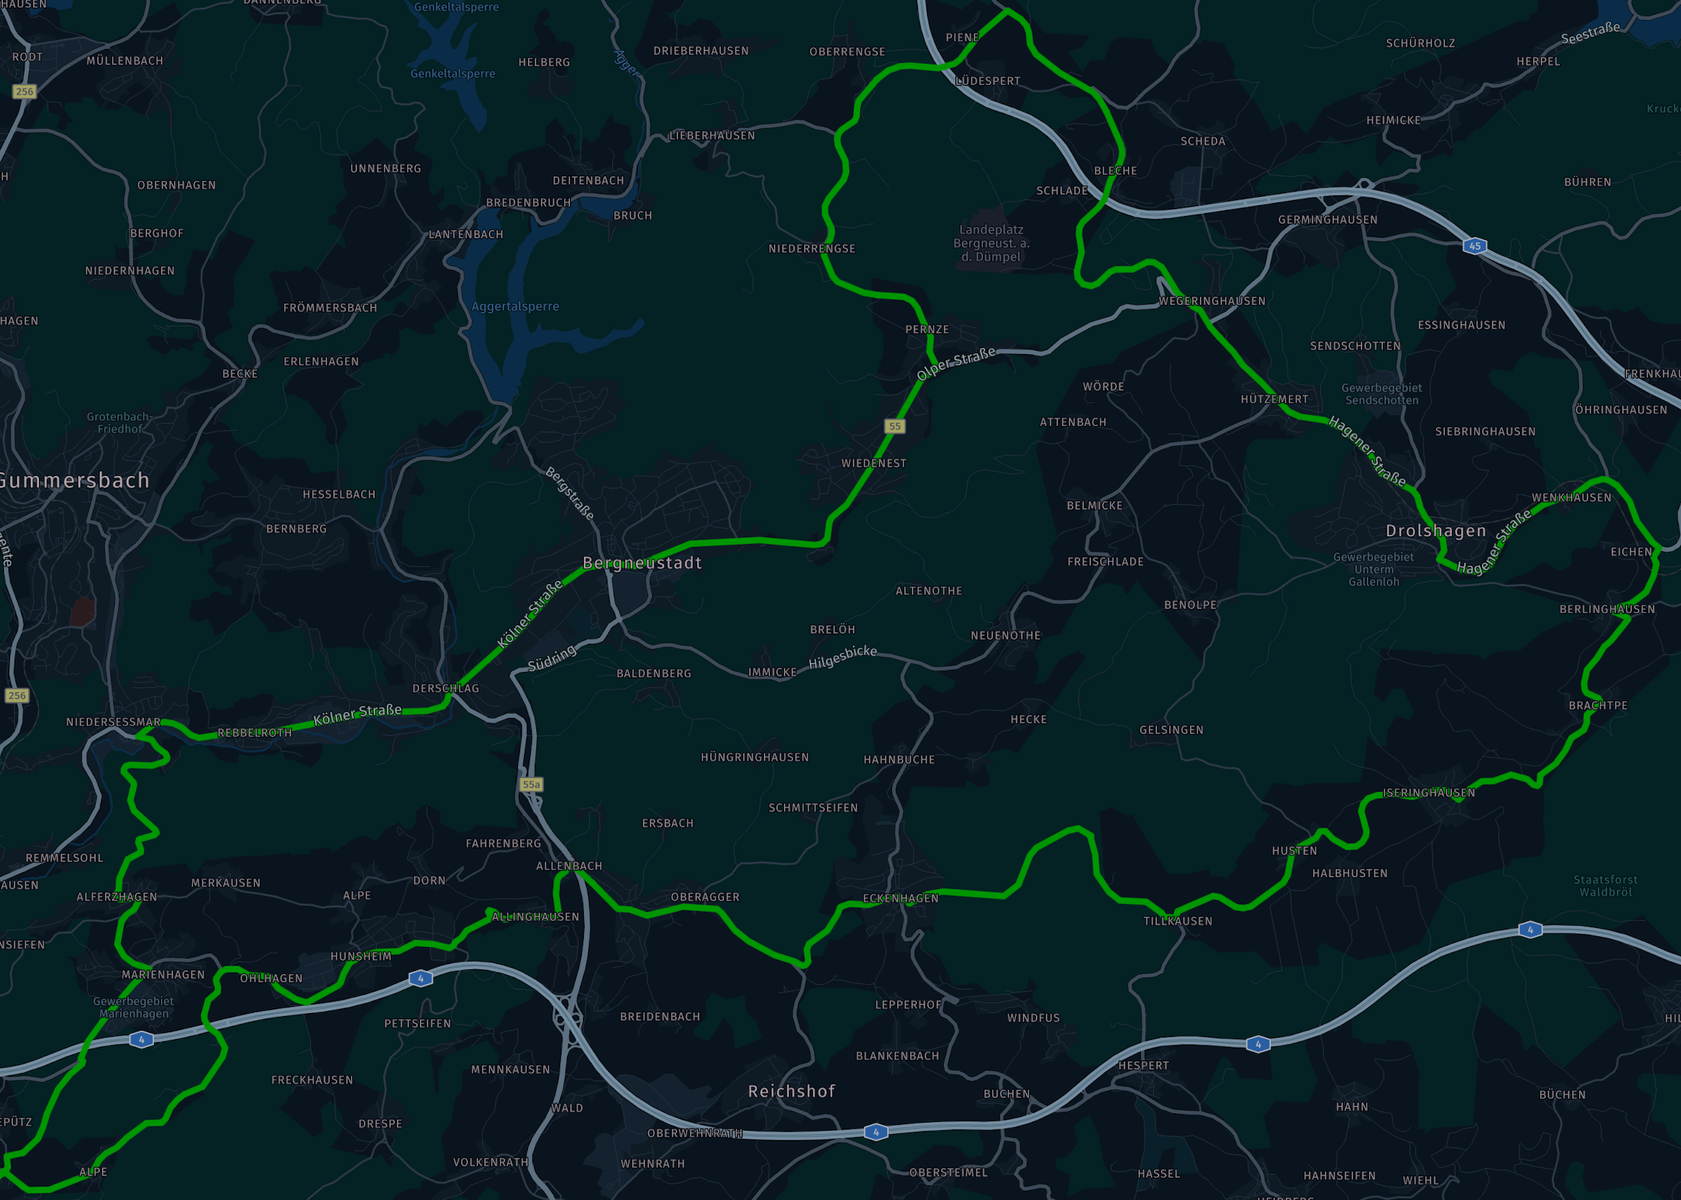
Task: Click the Eckenhagen village label
Action: pyautogui.click(x=900, y=898)
